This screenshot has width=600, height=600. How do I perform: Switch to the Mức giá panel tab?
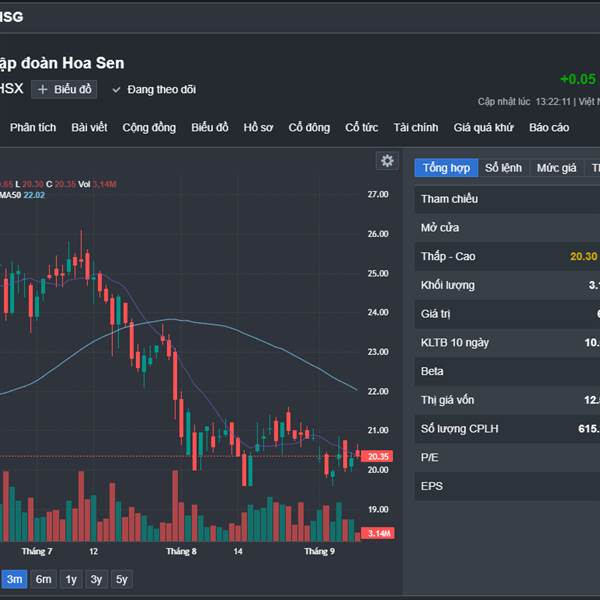point(556,168)
